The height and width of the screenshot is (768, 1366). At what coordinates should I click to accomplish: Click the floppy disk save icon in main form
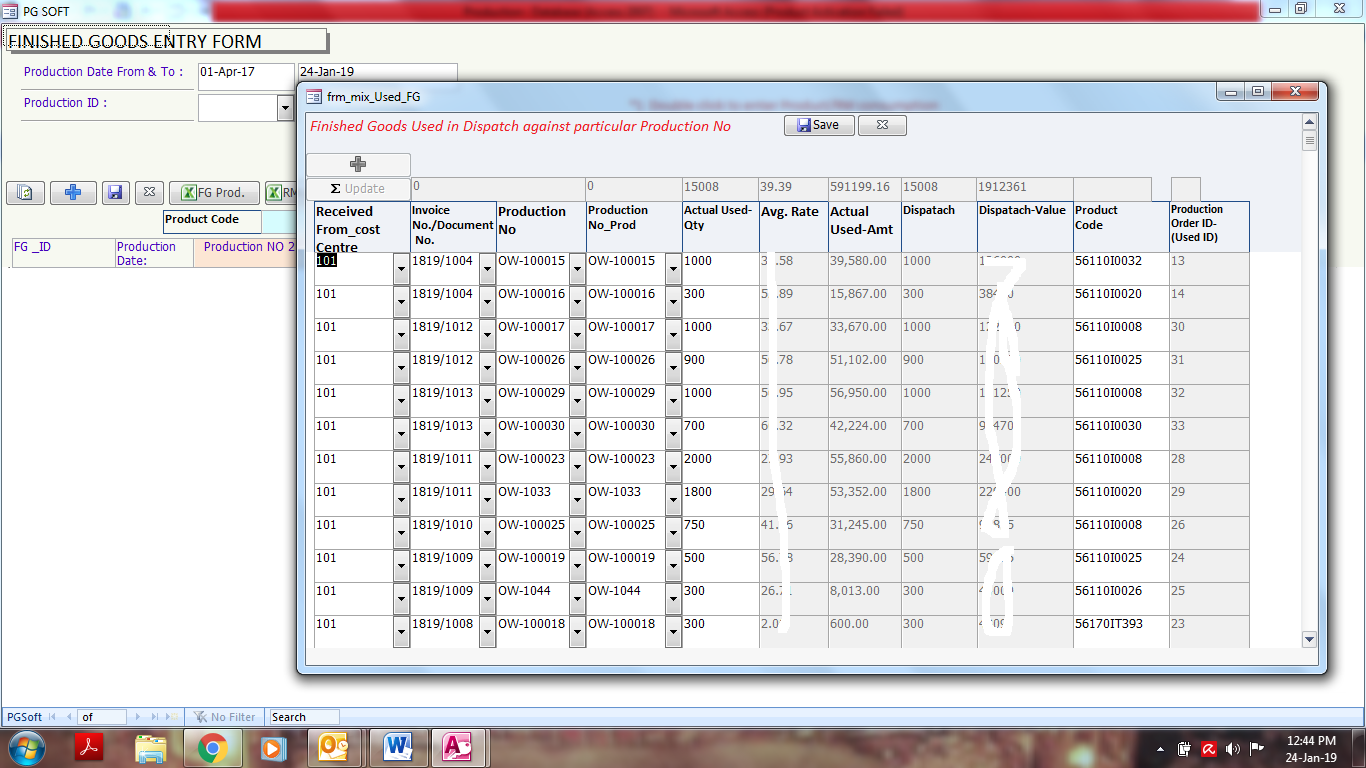[x=115, y=193]
